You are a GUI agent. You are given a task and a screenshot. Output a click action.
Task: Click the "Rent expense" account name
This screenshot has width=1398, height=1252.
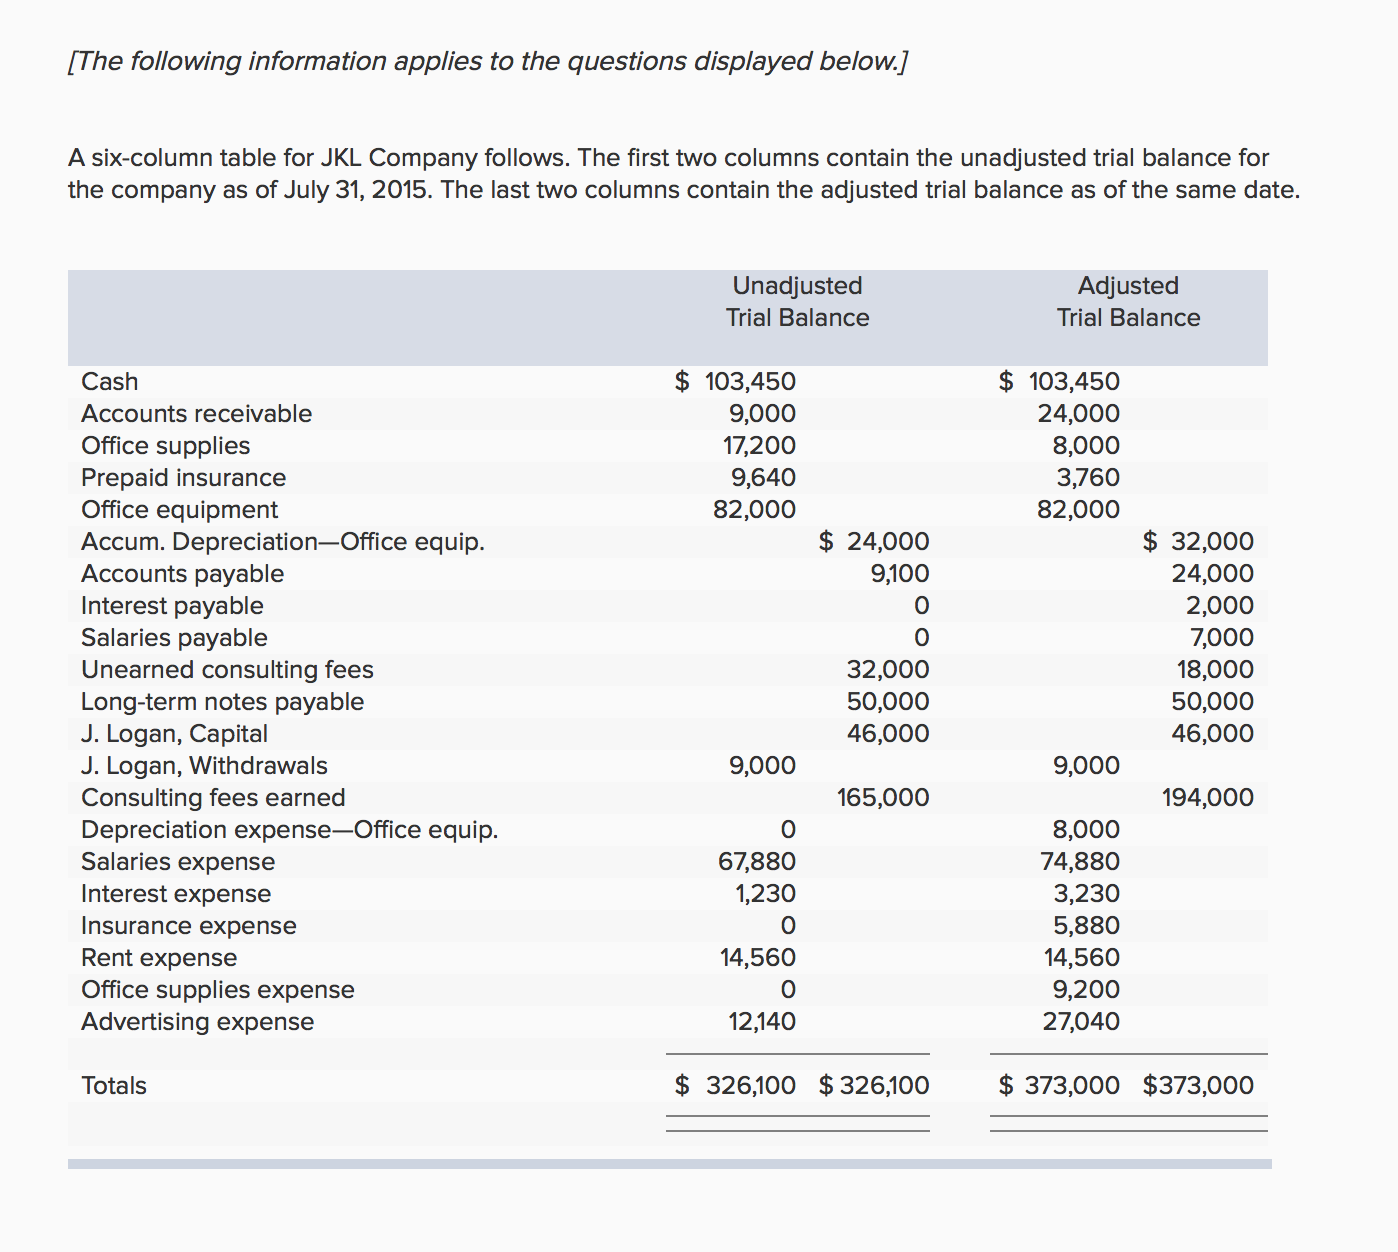coord(159,958)
